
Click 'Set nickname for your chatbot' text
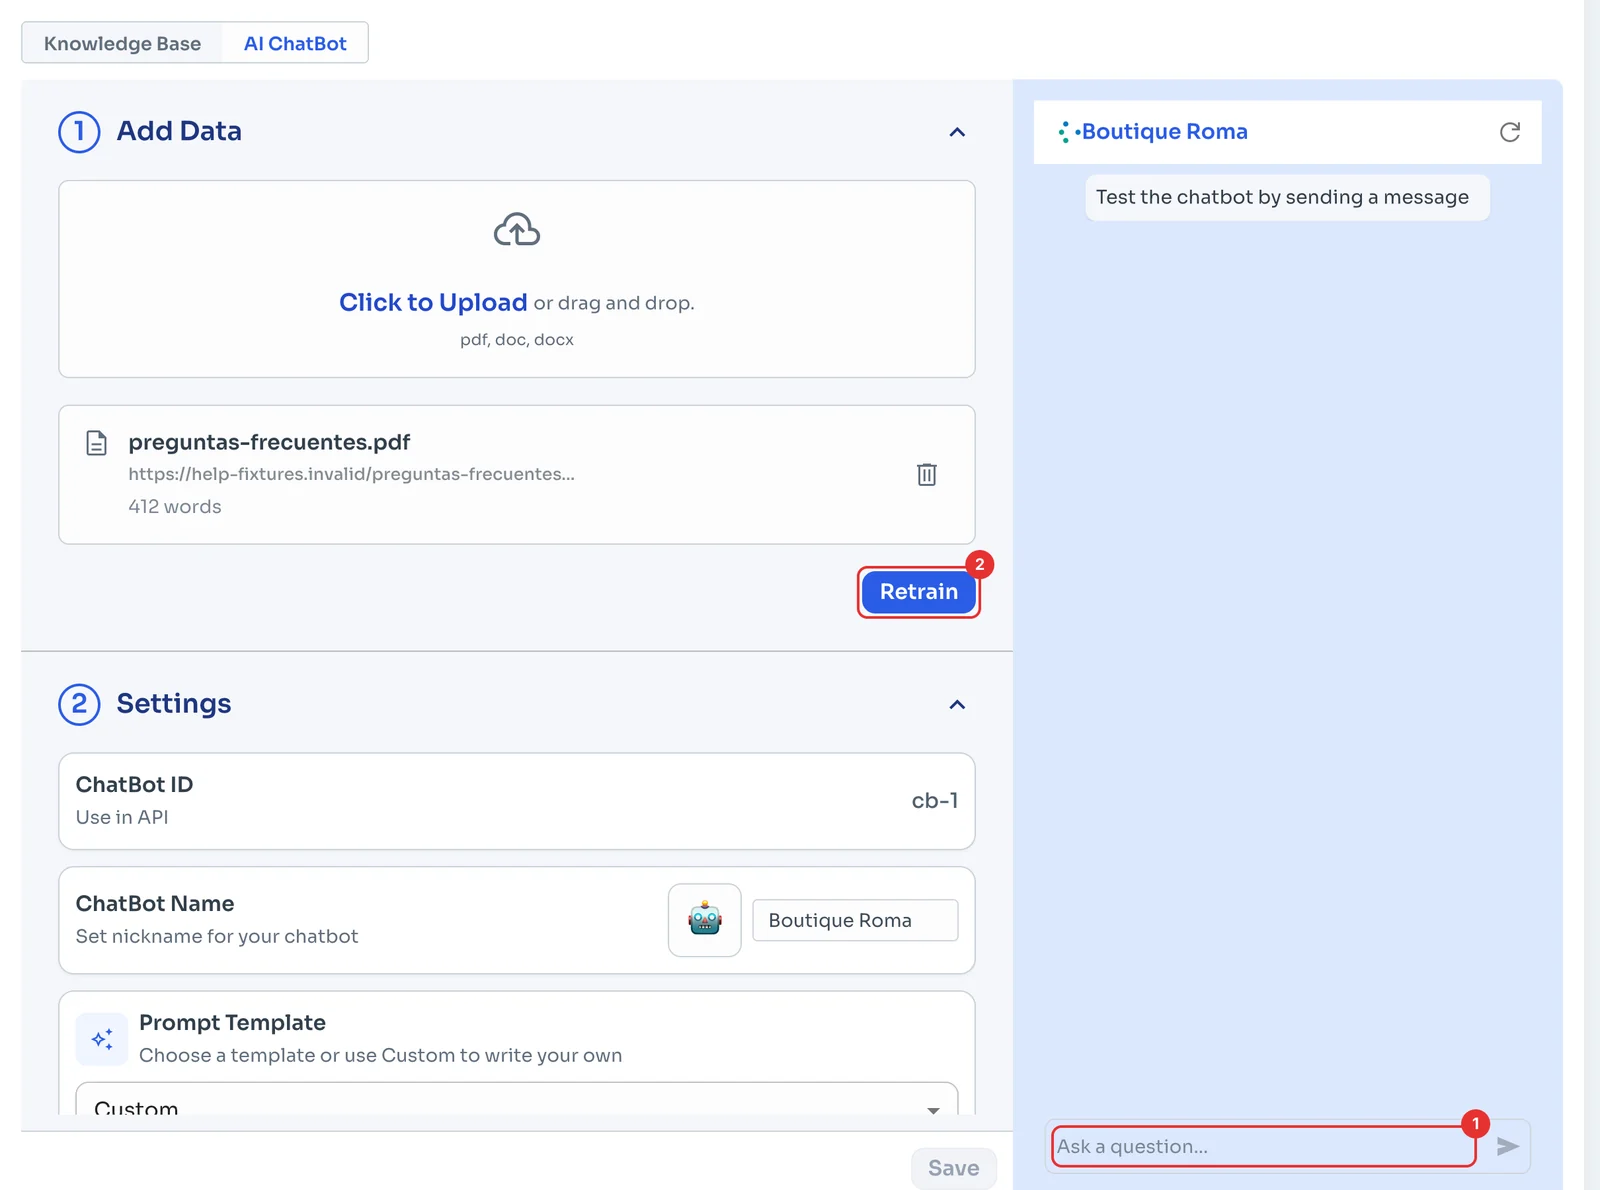pos(217,936)
